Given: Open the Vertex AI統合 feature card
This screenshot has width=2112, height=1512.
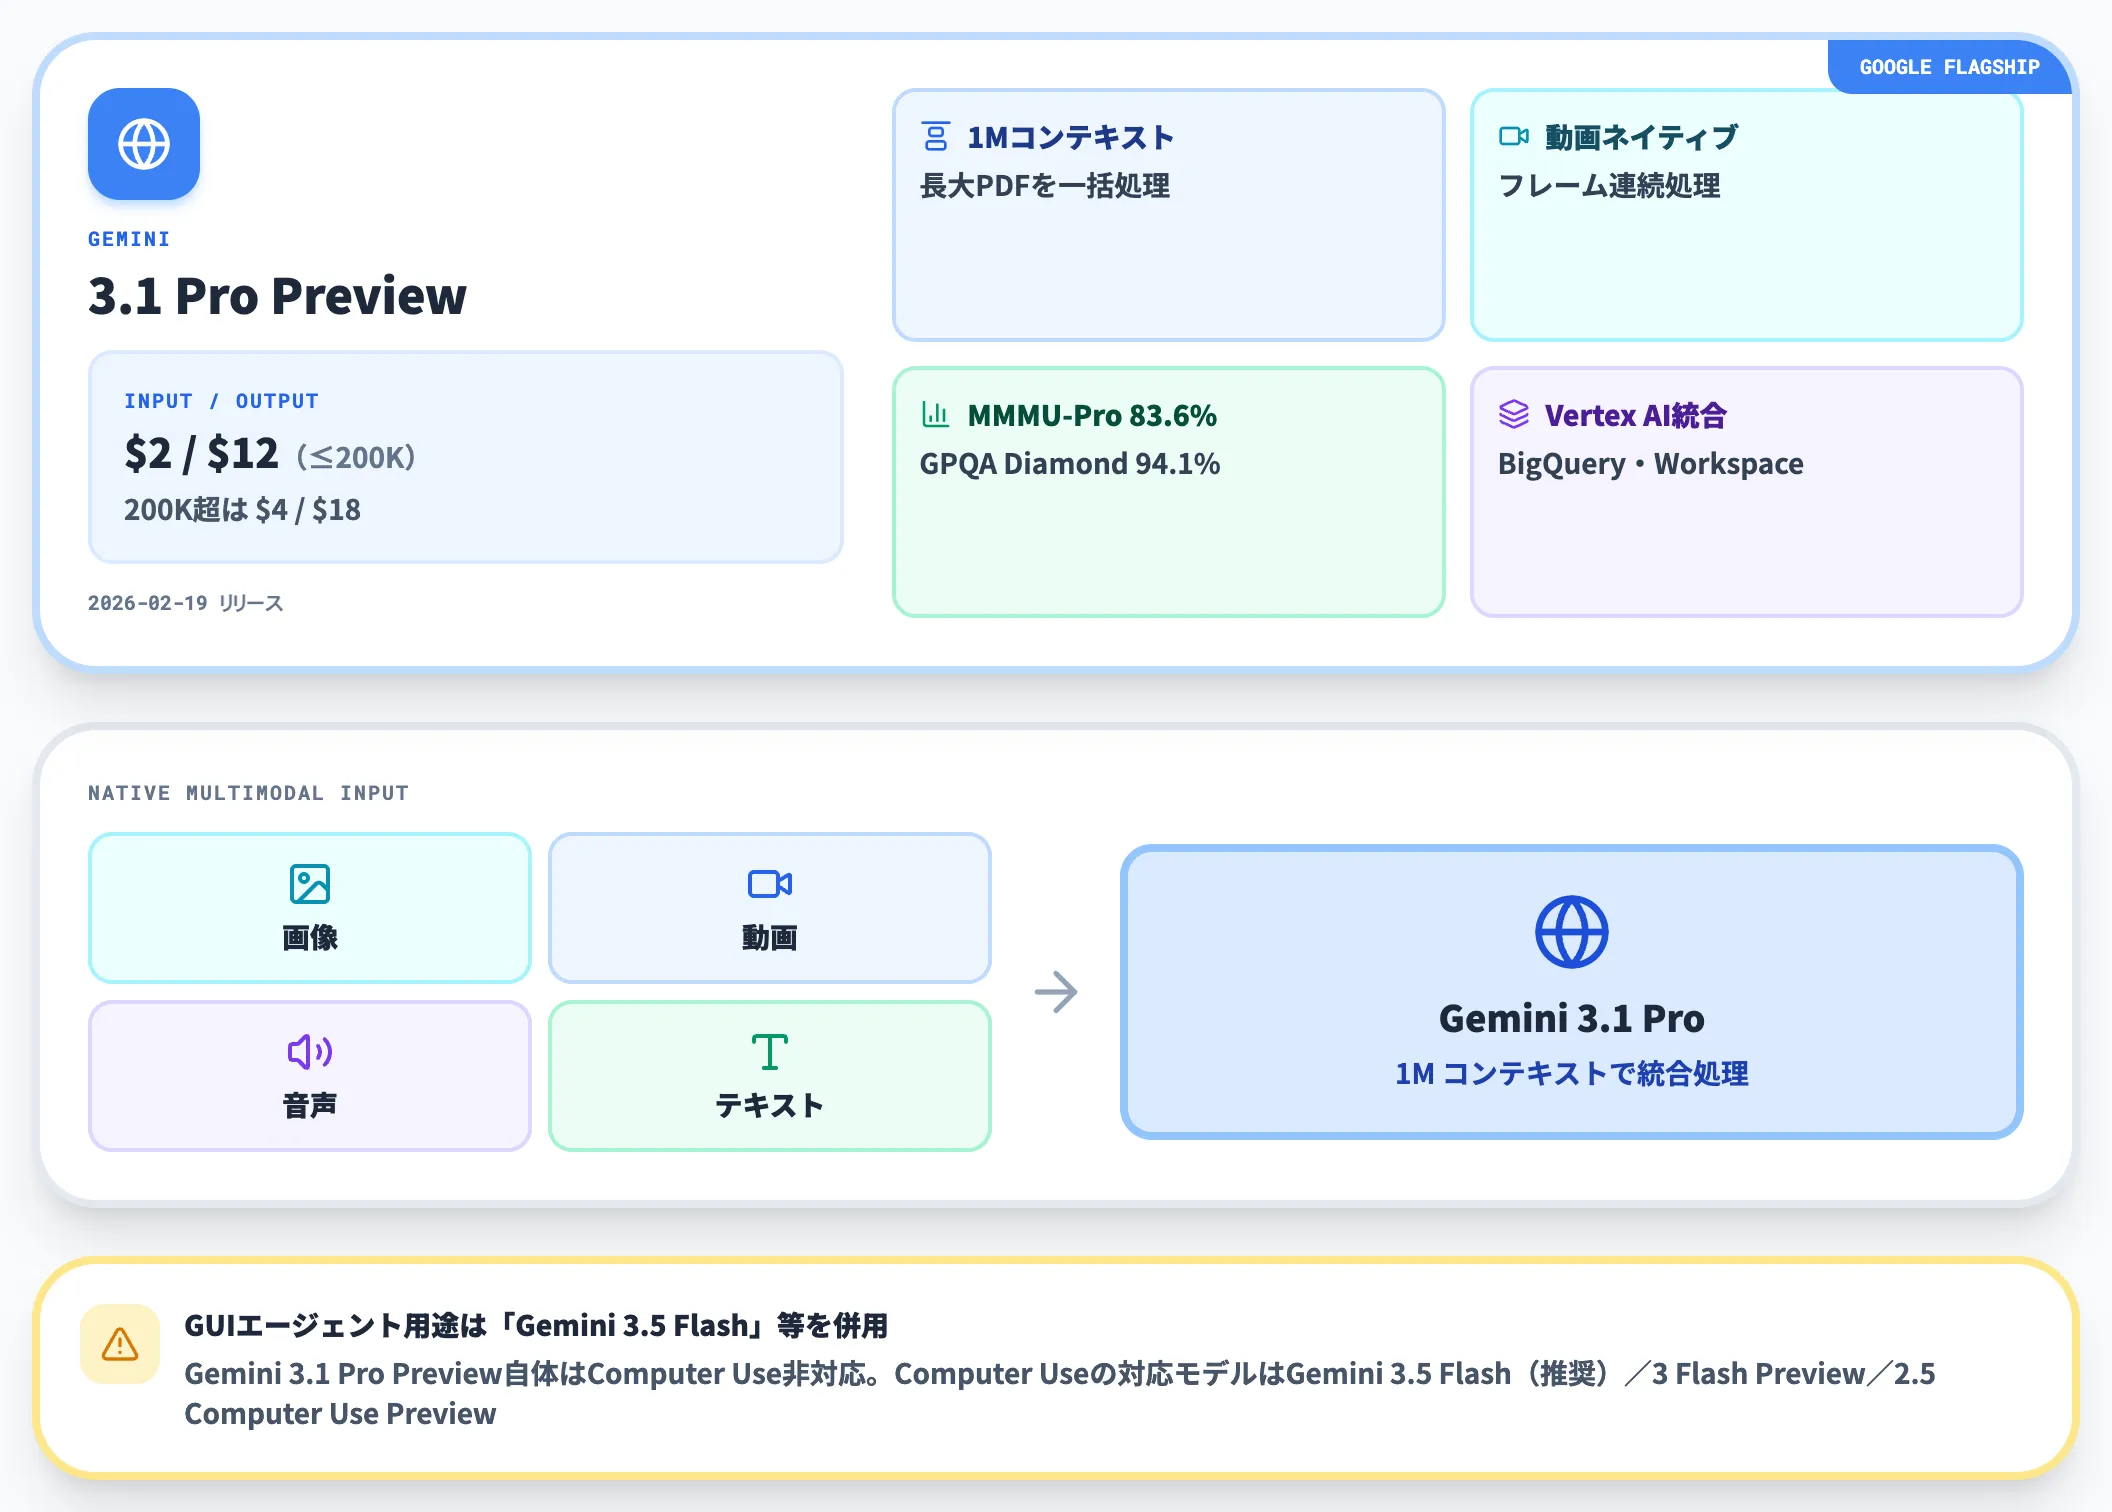Looking at the screenshot, I should (x=1747, y=492).
